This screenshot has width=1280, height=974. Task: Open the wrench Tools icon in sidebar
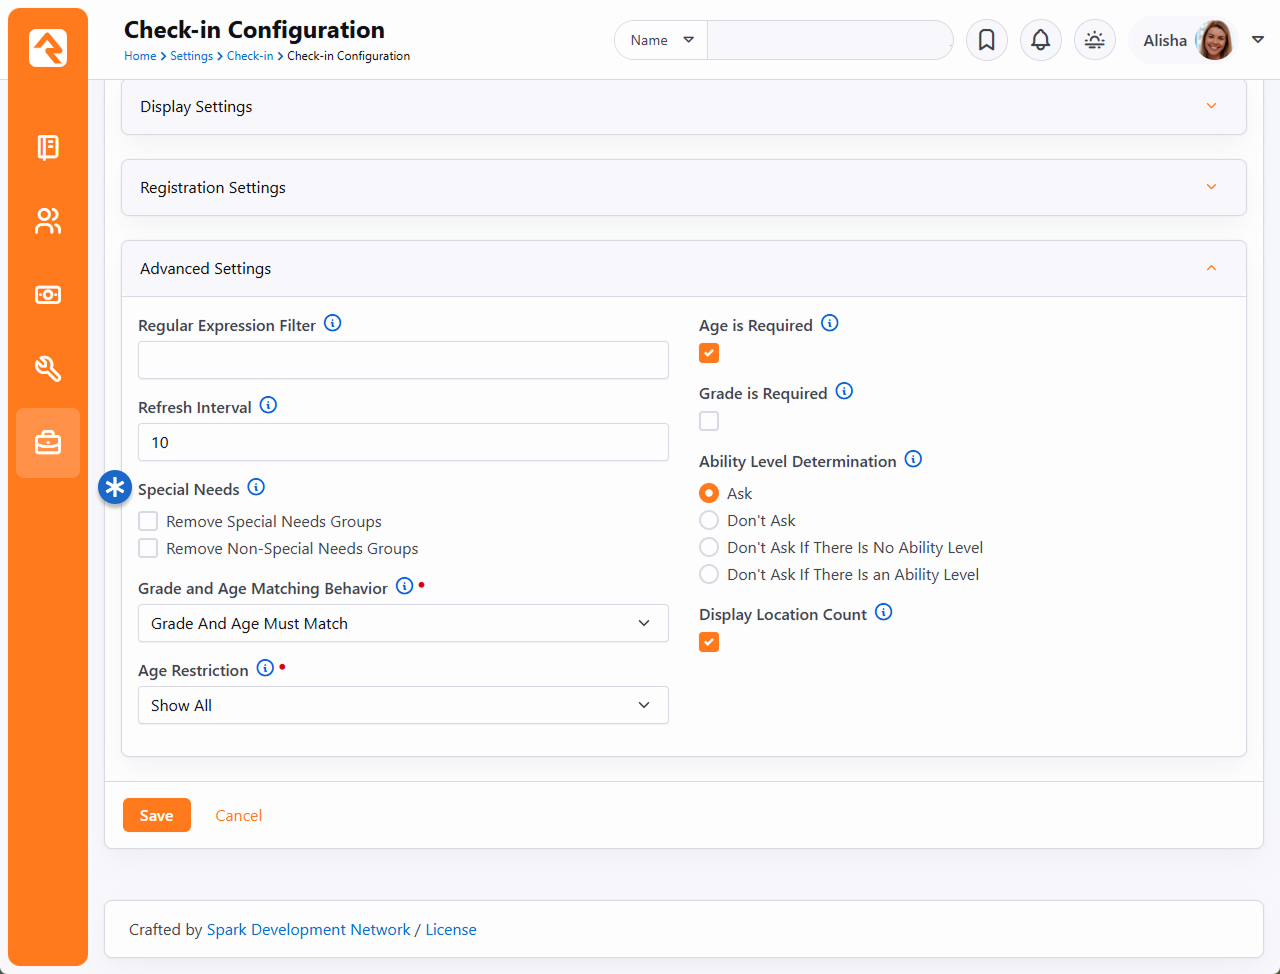coord(48,369)
